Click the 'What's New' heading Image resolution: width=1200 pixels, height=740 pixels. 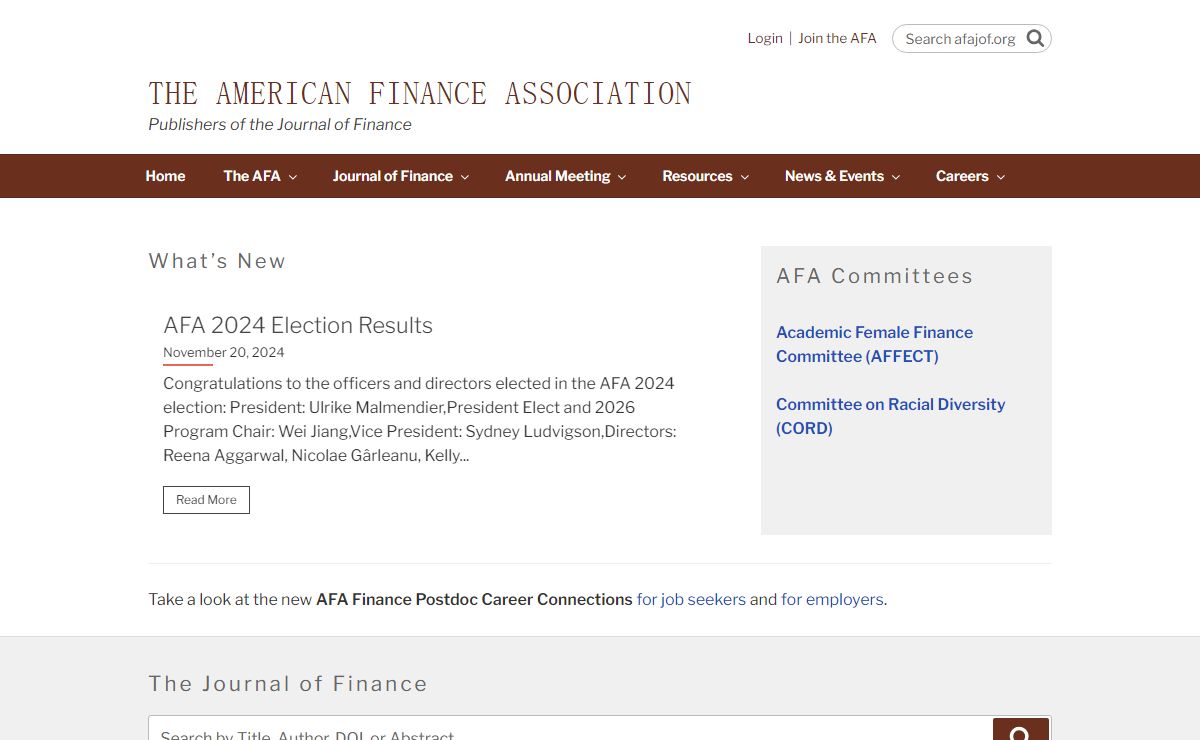(x=217, y=261)
